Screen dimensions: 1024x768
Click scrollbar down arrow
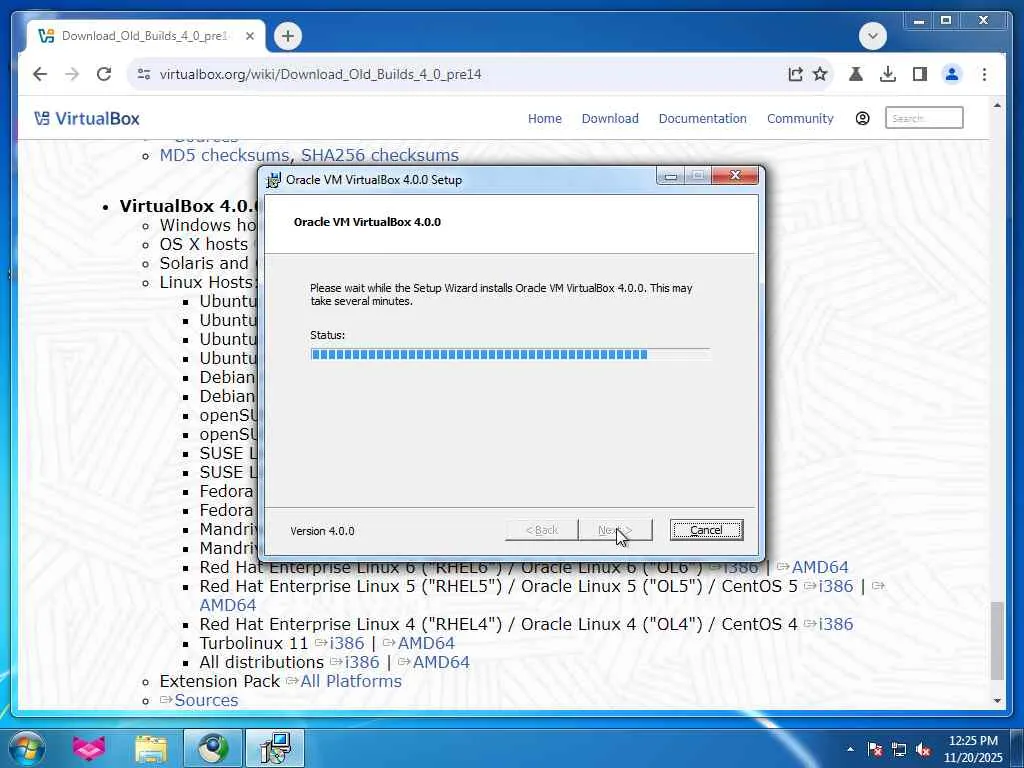(x=997, y=701)
